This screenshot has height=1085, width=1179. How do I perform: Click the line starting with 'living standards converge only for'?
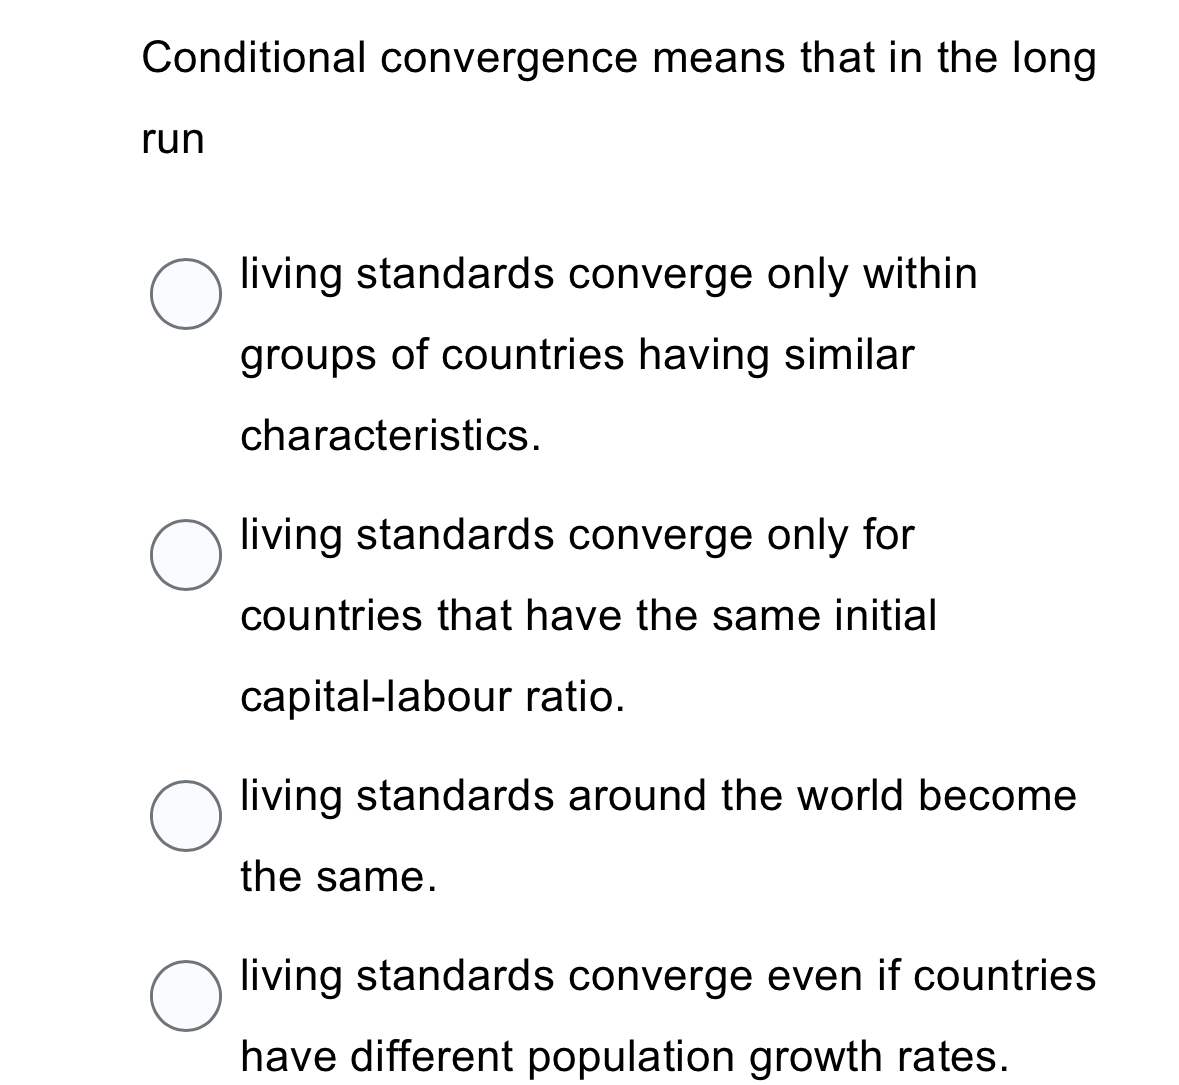click(577, 536)
